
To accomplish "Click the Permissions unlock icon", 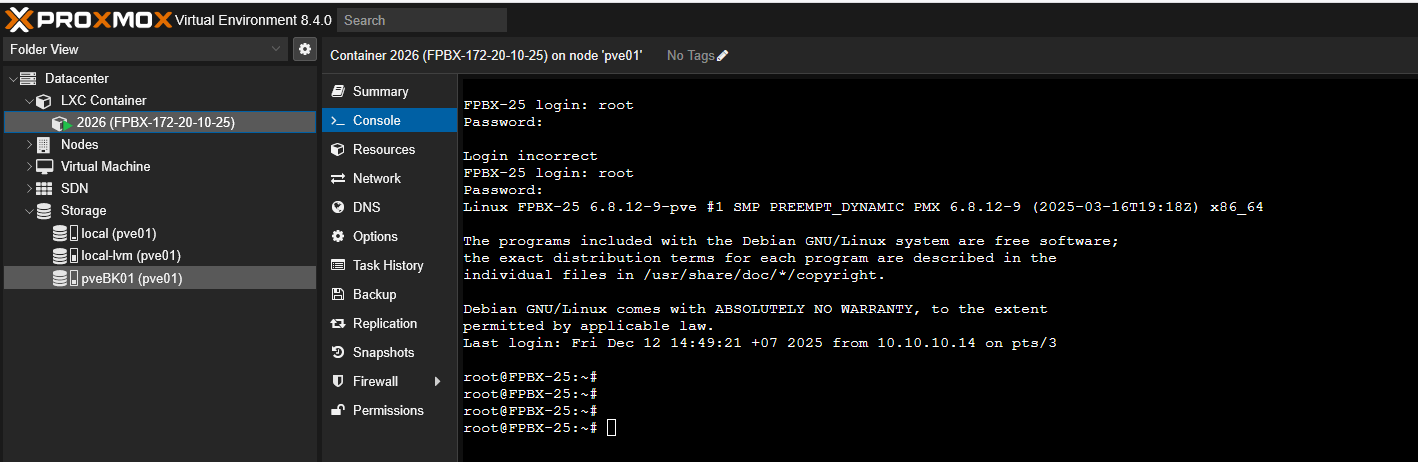I will click(337, 410).
